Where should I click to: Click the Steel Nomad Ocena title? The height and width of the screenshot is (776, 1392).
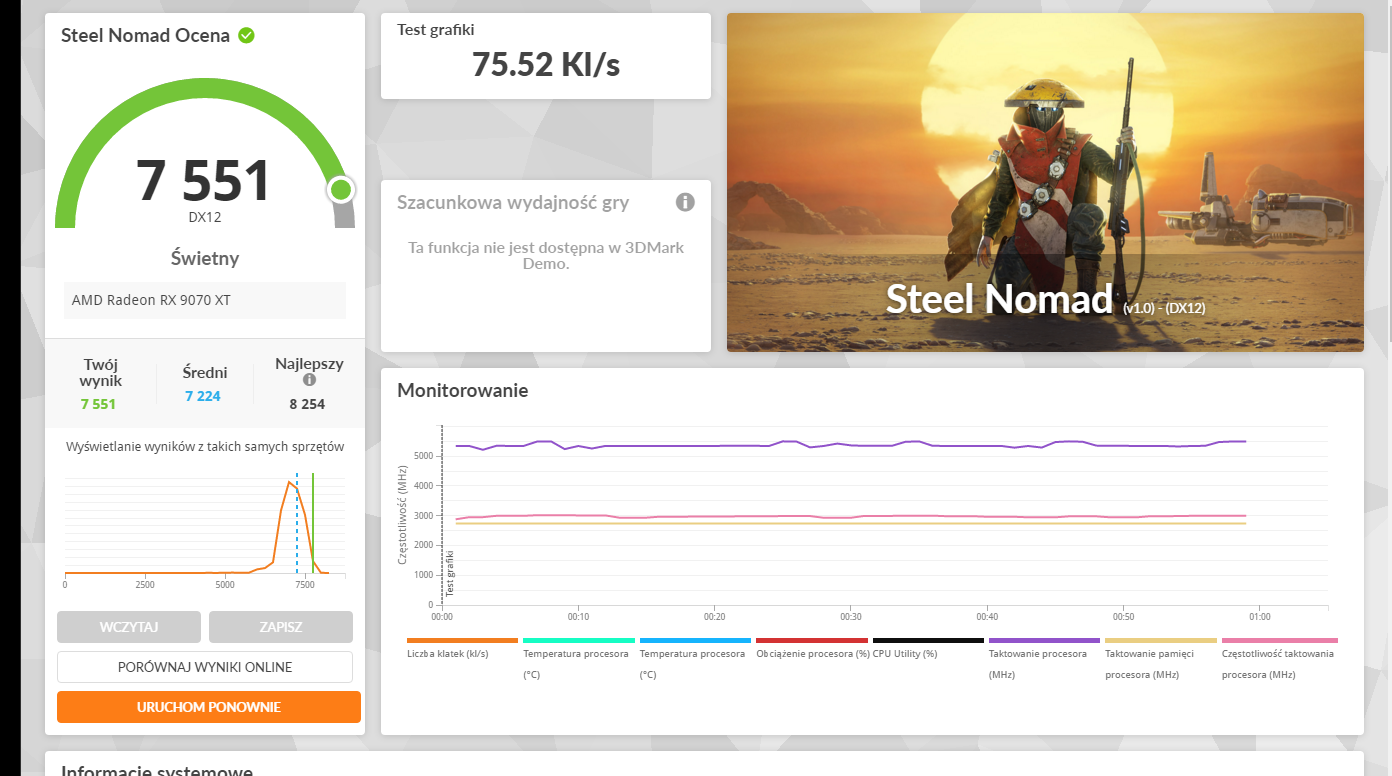pyautogui.click(x=145, y=36)
